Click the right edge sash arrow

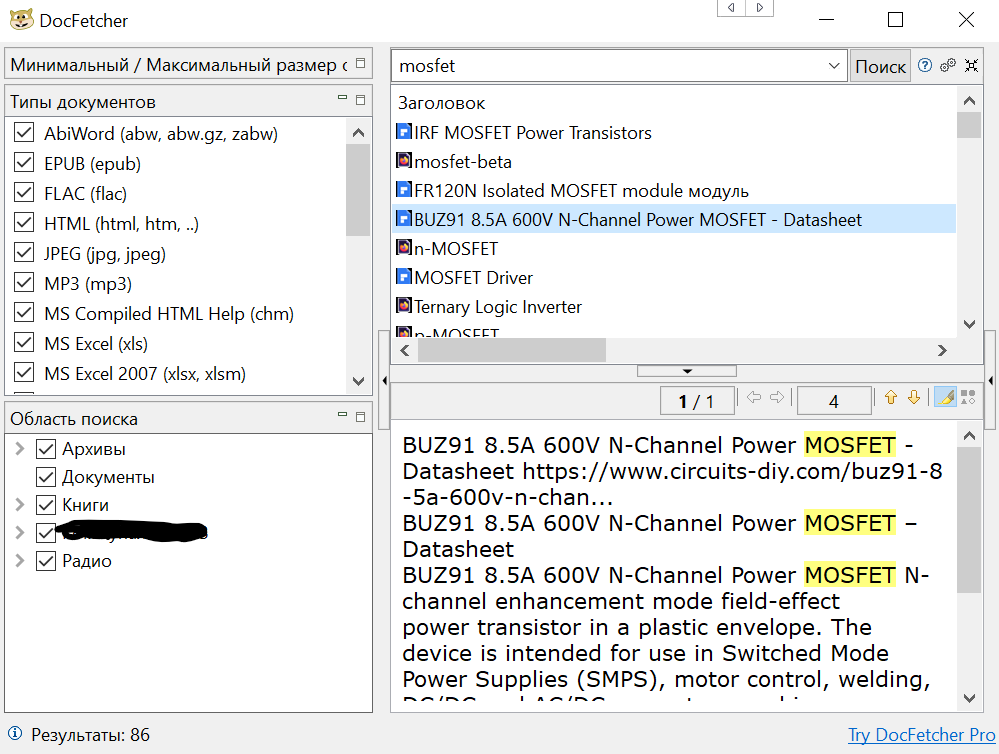[991, 381]
